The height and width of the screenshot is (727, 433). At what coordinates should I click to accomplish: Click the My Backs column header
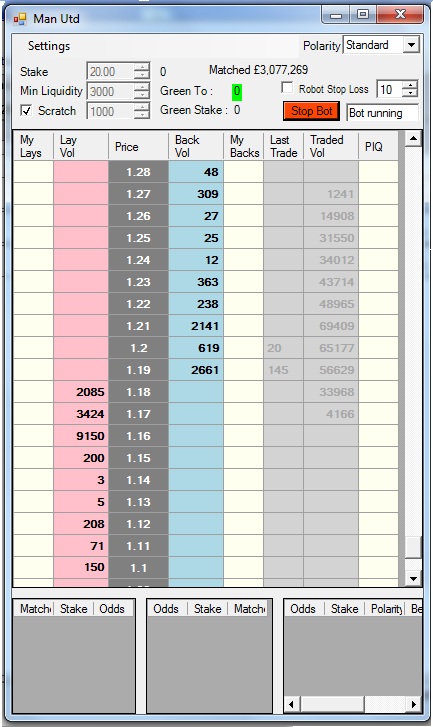pyautogui.click(x=243, y=146)
